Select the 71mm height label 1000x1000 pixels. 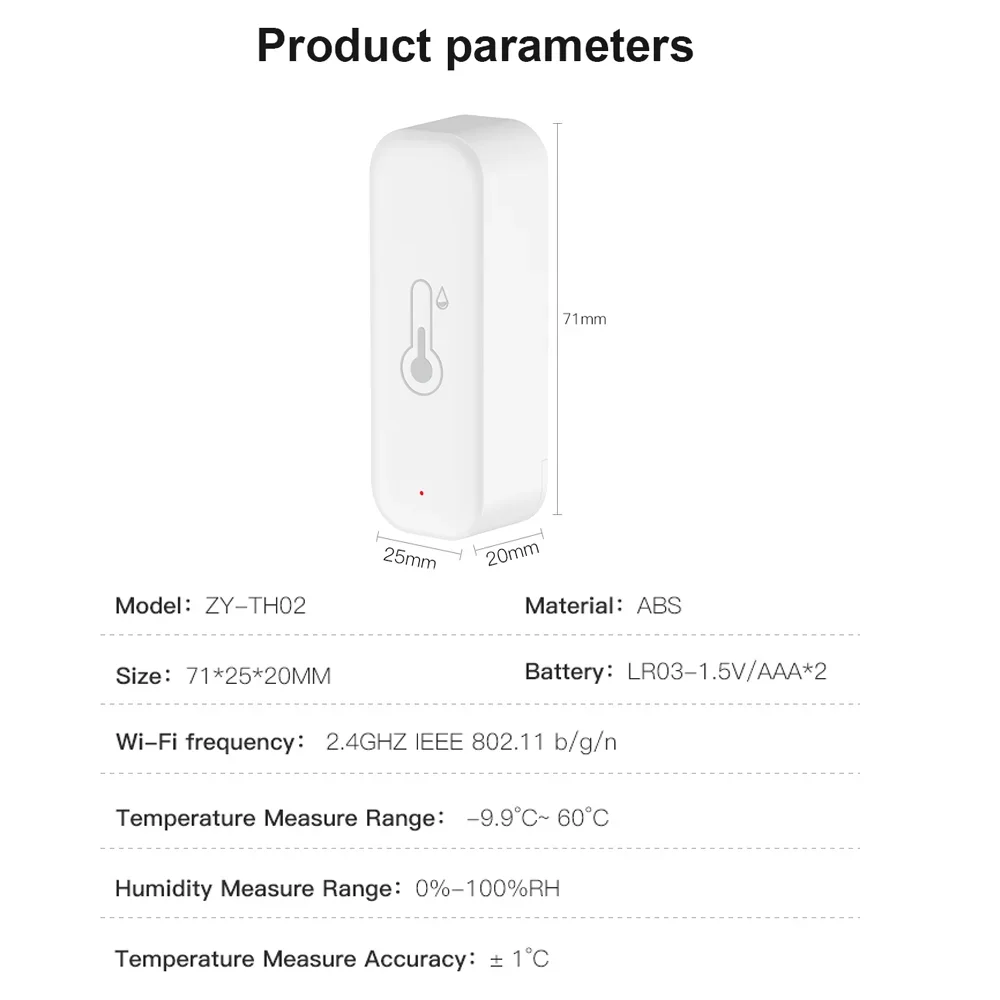point(584,319)
